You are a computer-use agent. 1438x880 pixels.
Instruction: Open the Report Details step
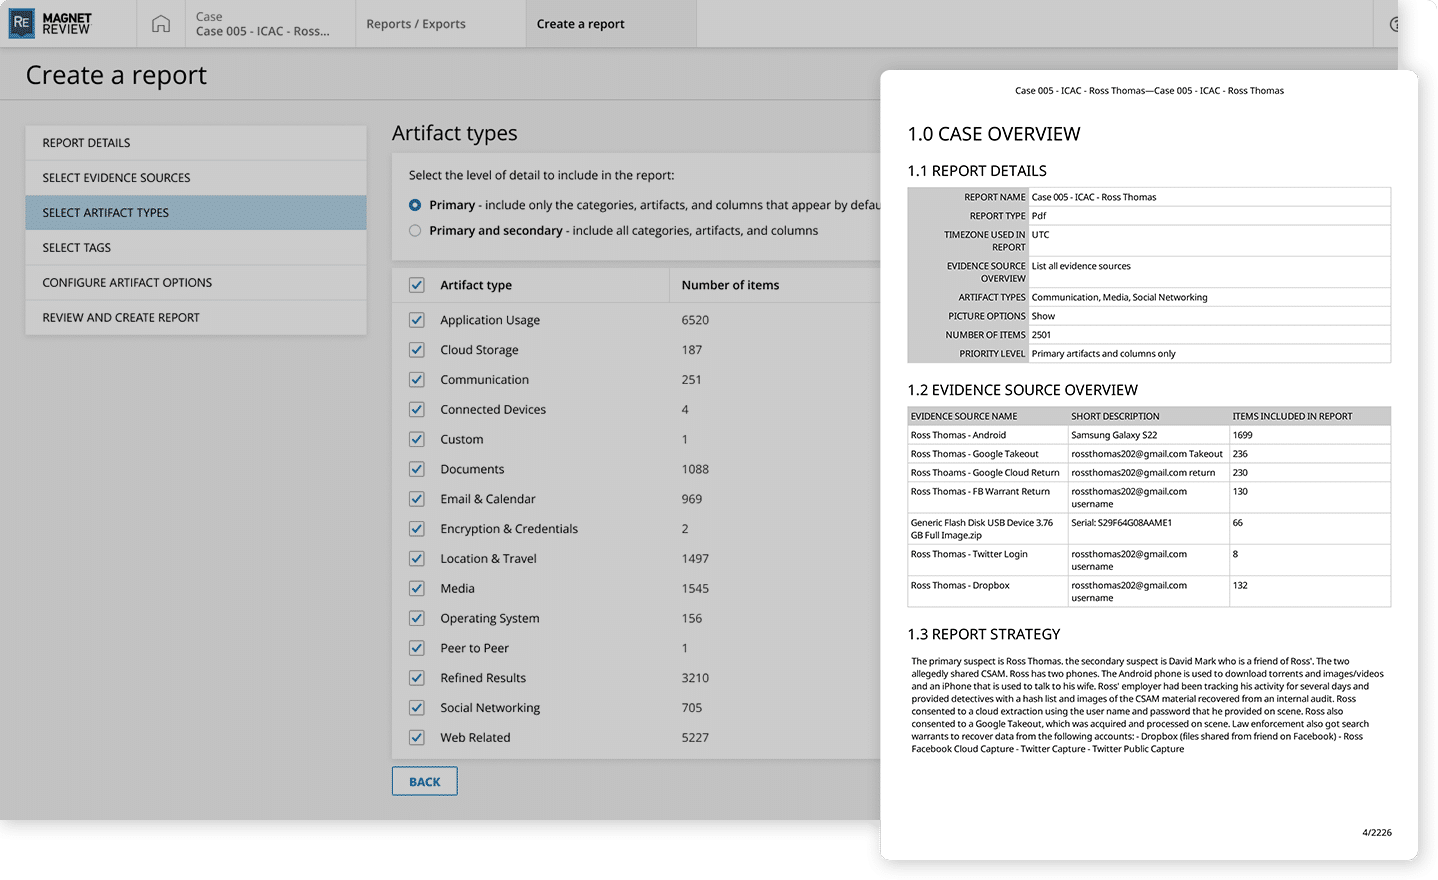[196, 143]
